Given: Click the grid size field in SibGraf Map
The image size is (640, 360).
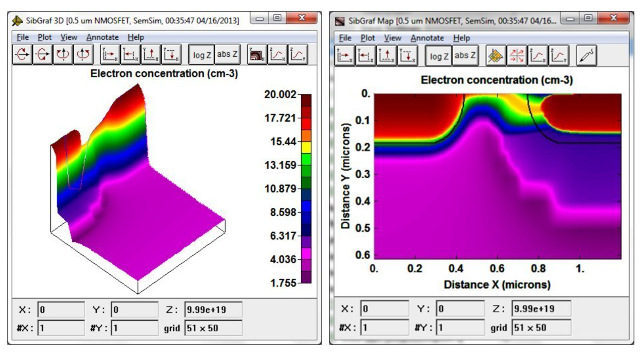Looking at the screenshot, I should (541, 327).
